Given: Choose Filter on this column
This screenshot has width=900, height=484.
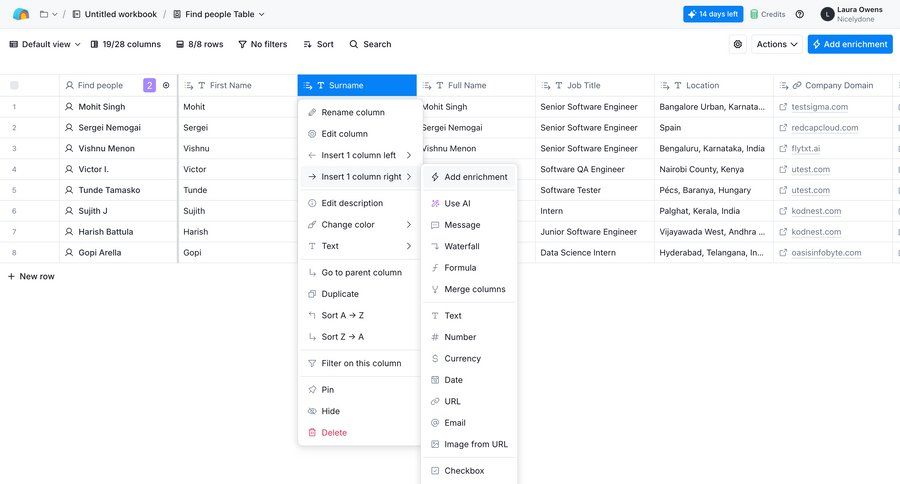Looking at the screenshot, I should coord(360,363).
